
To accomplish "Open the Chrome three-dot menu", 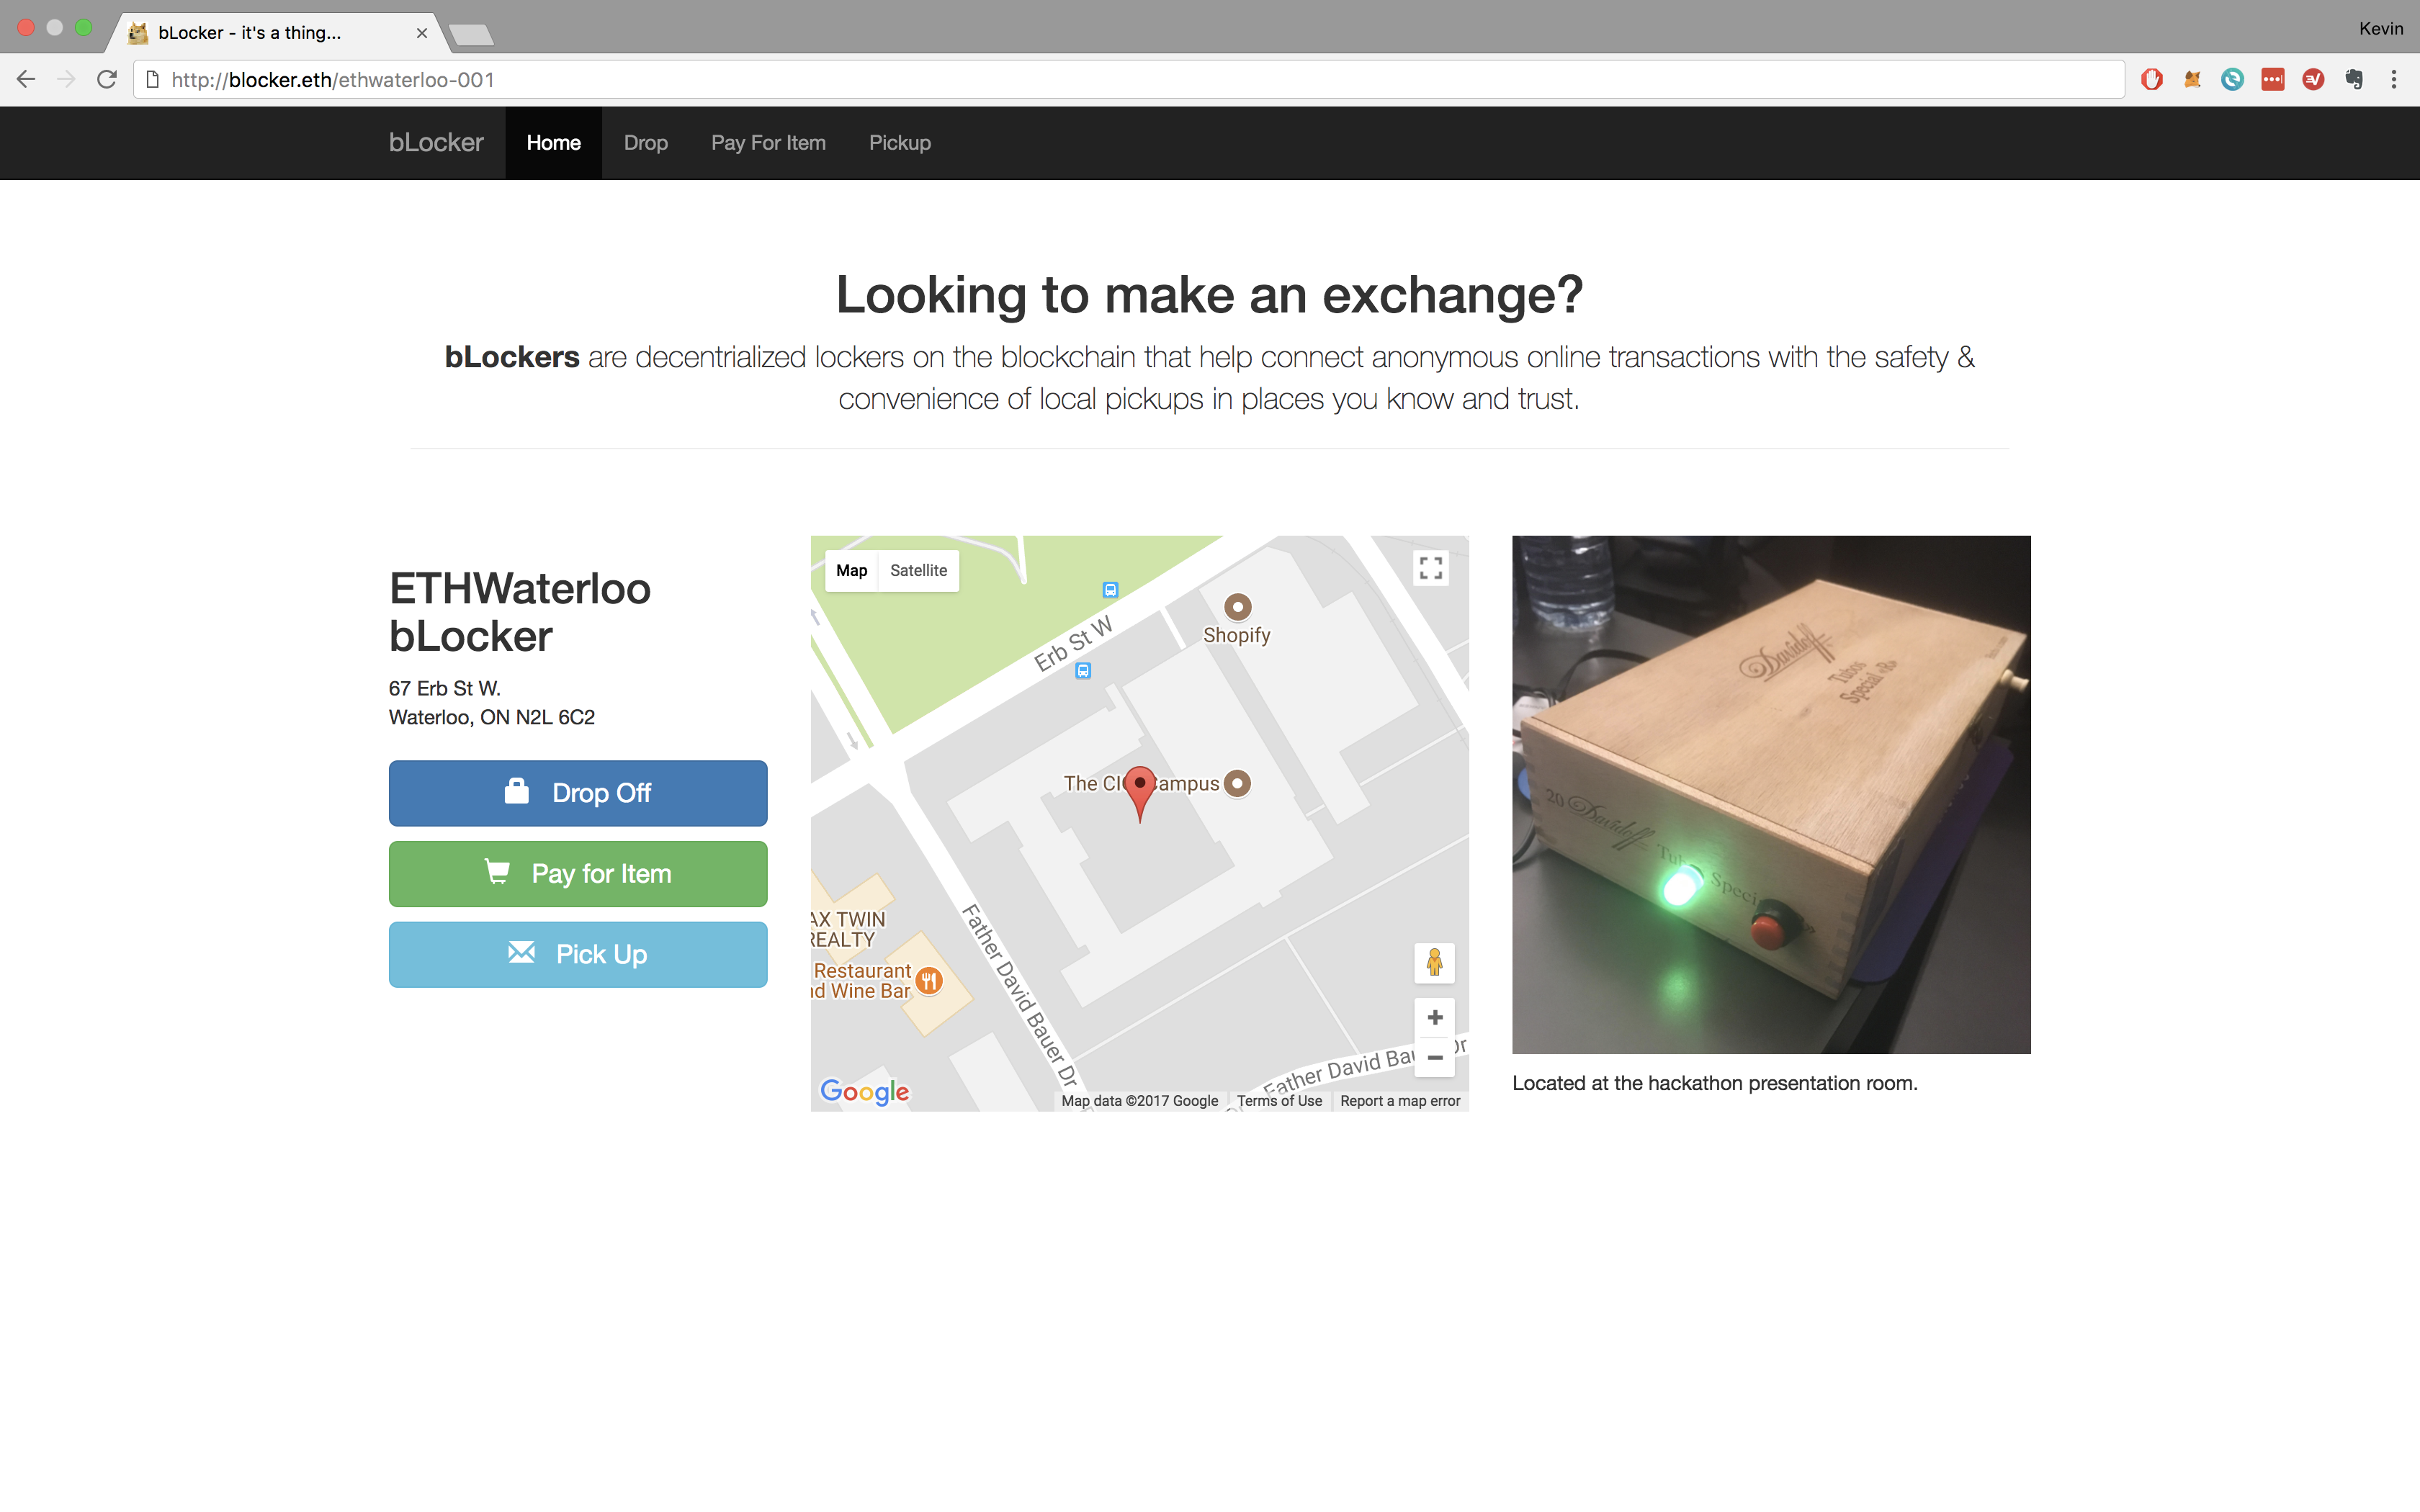I will pyautogui.click(x=2394, y=80).
